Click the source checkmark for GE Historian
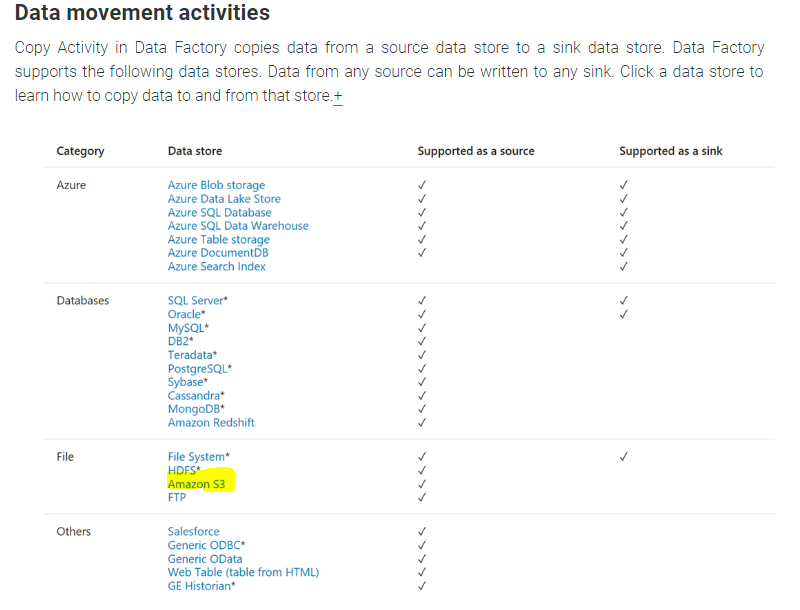The image size is (800, 610). 422,586
